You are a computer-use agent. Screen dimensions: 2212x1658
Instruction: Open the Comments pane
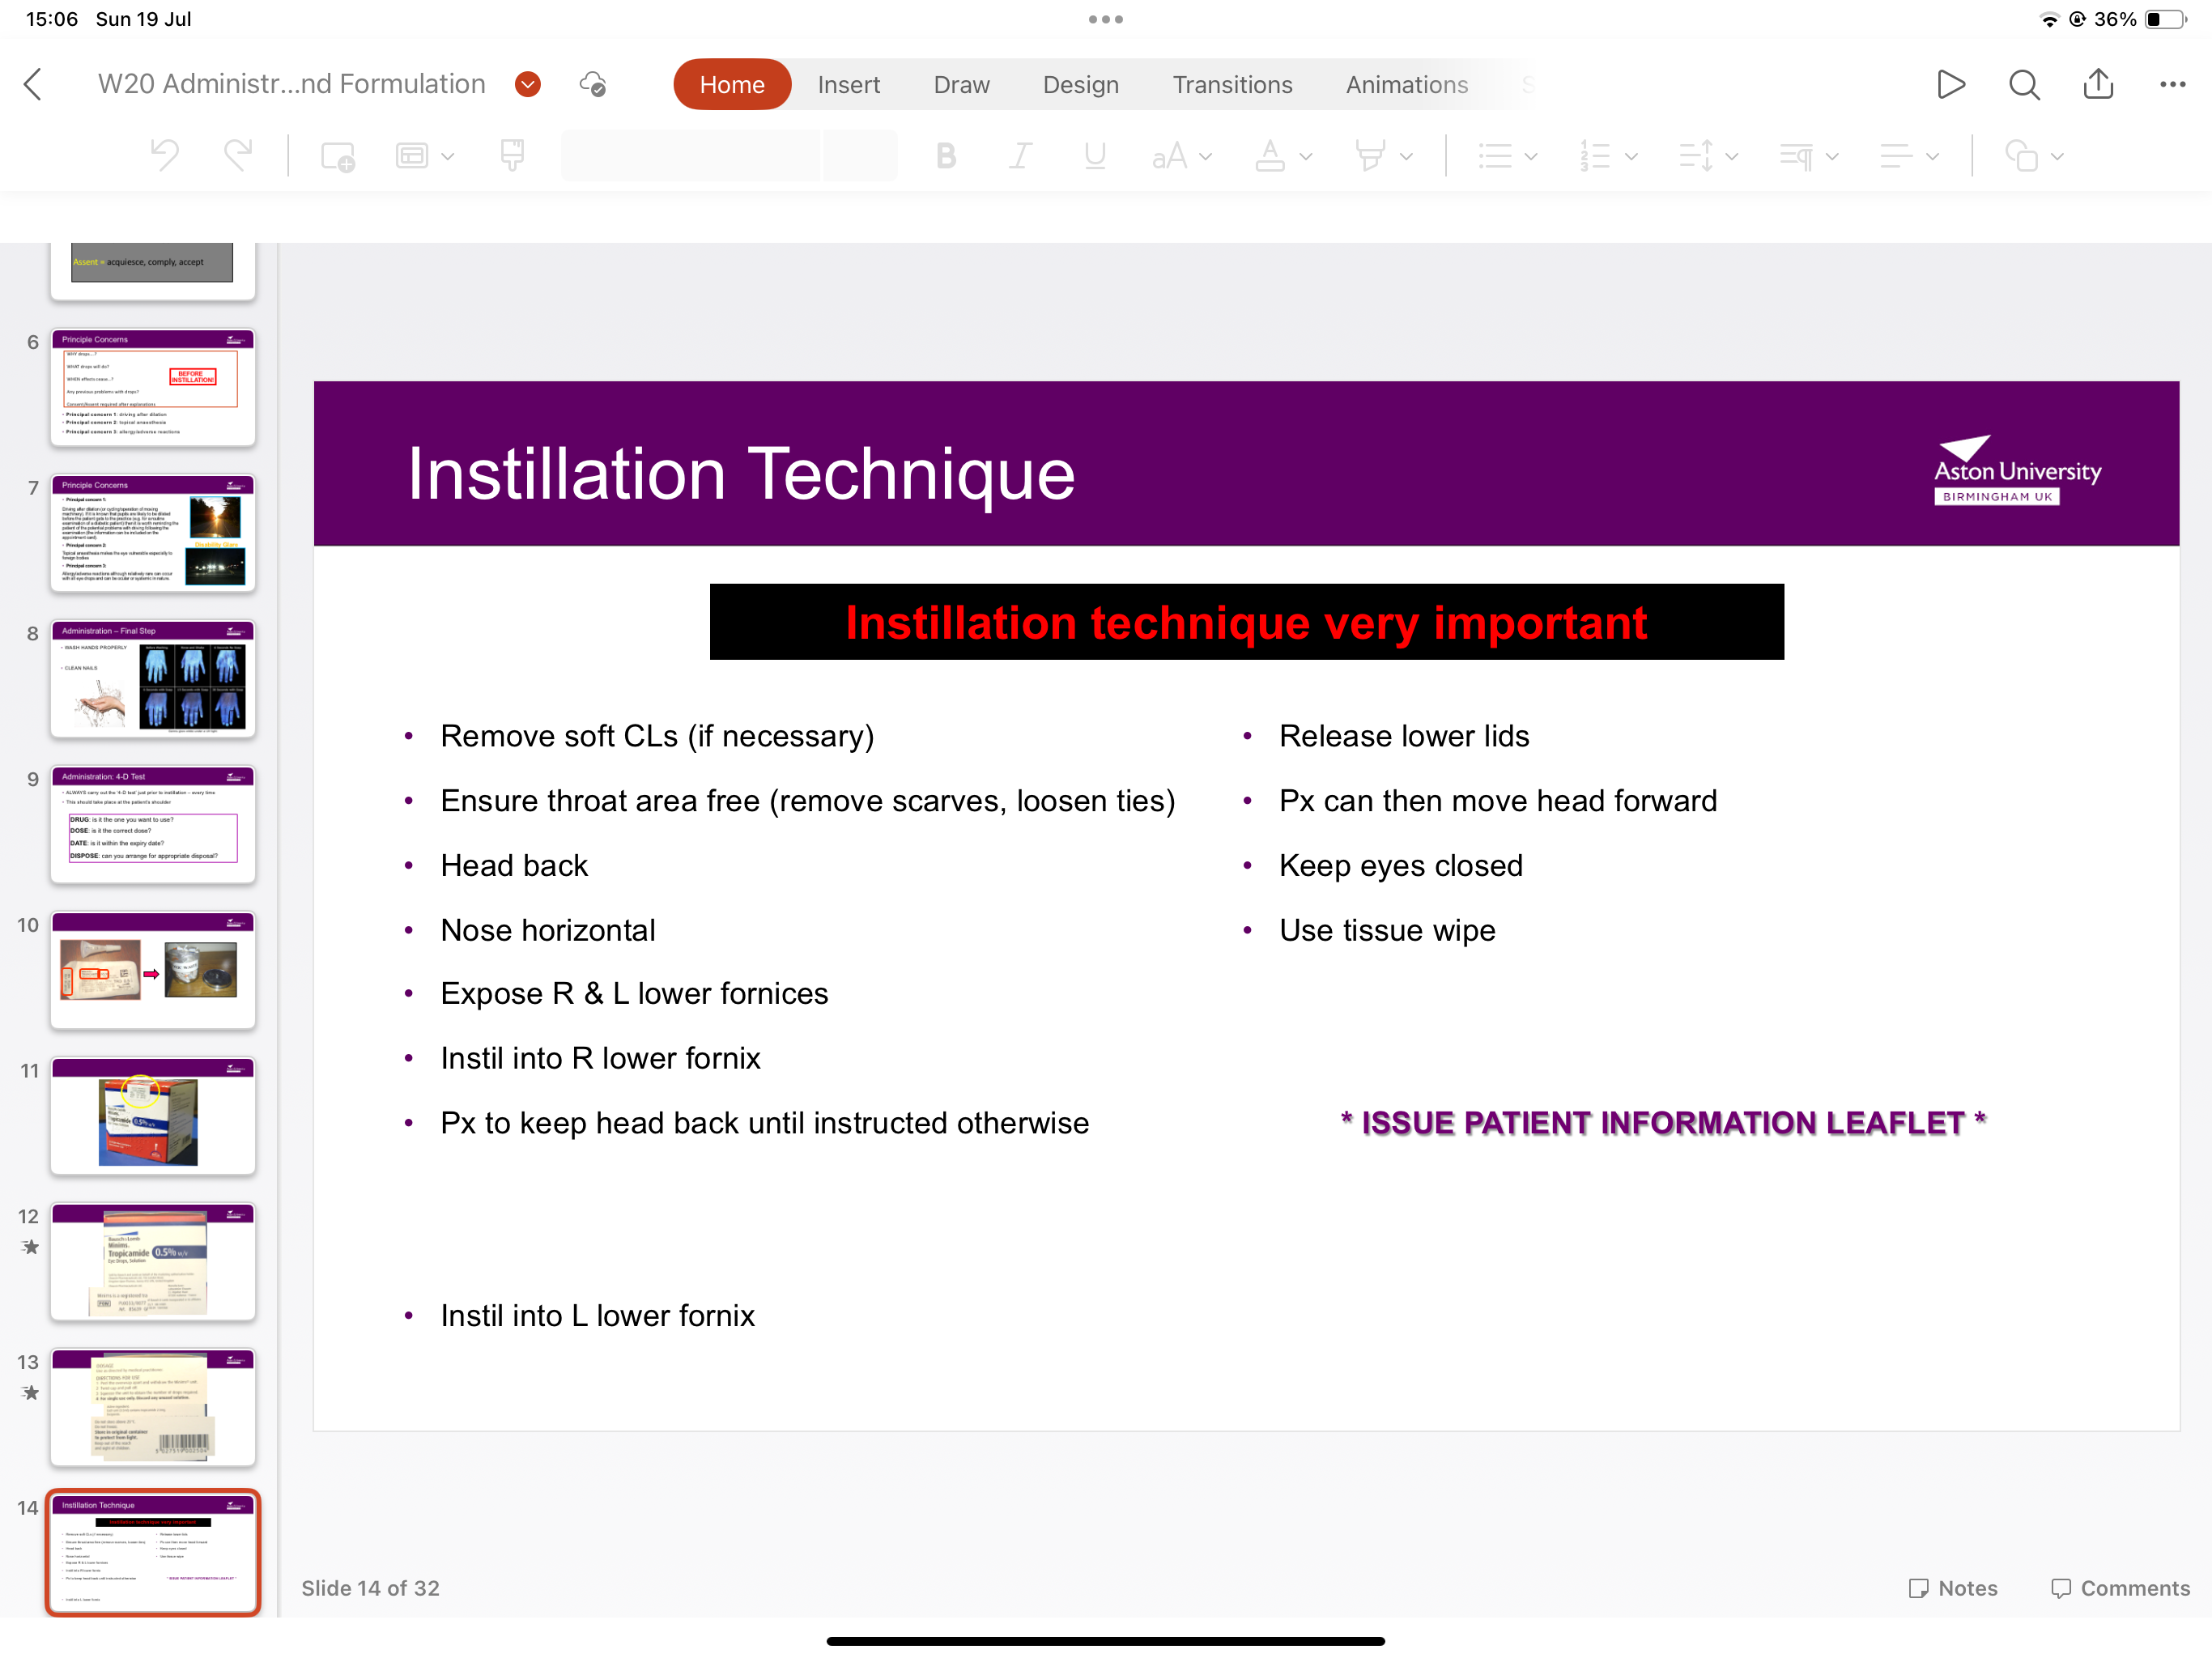pyautogui.click(x=2120, y=1588)
